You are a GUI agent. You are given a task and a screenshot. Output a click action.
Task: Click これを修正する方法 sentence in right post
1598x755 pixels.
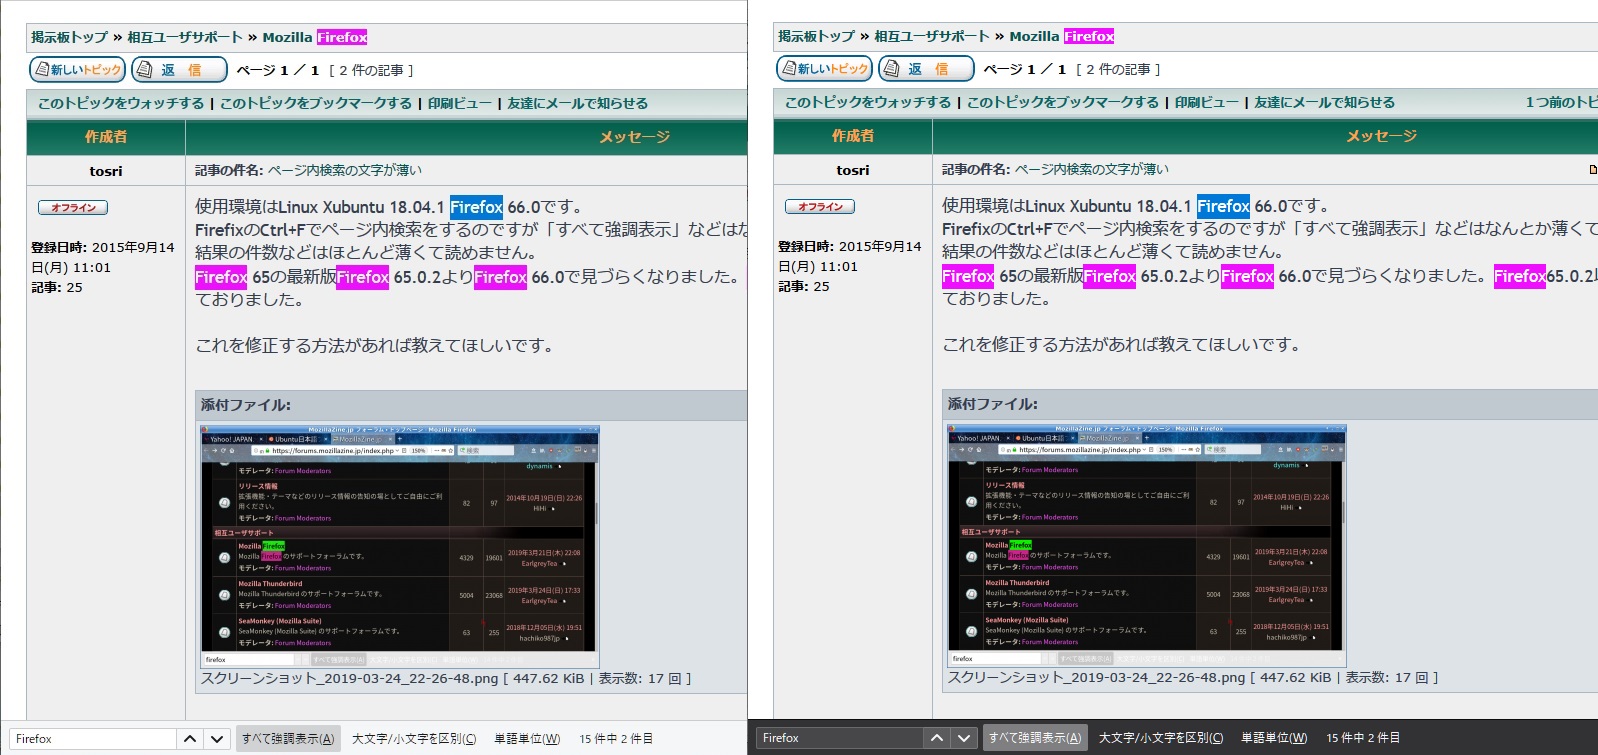click(1121, 345)
